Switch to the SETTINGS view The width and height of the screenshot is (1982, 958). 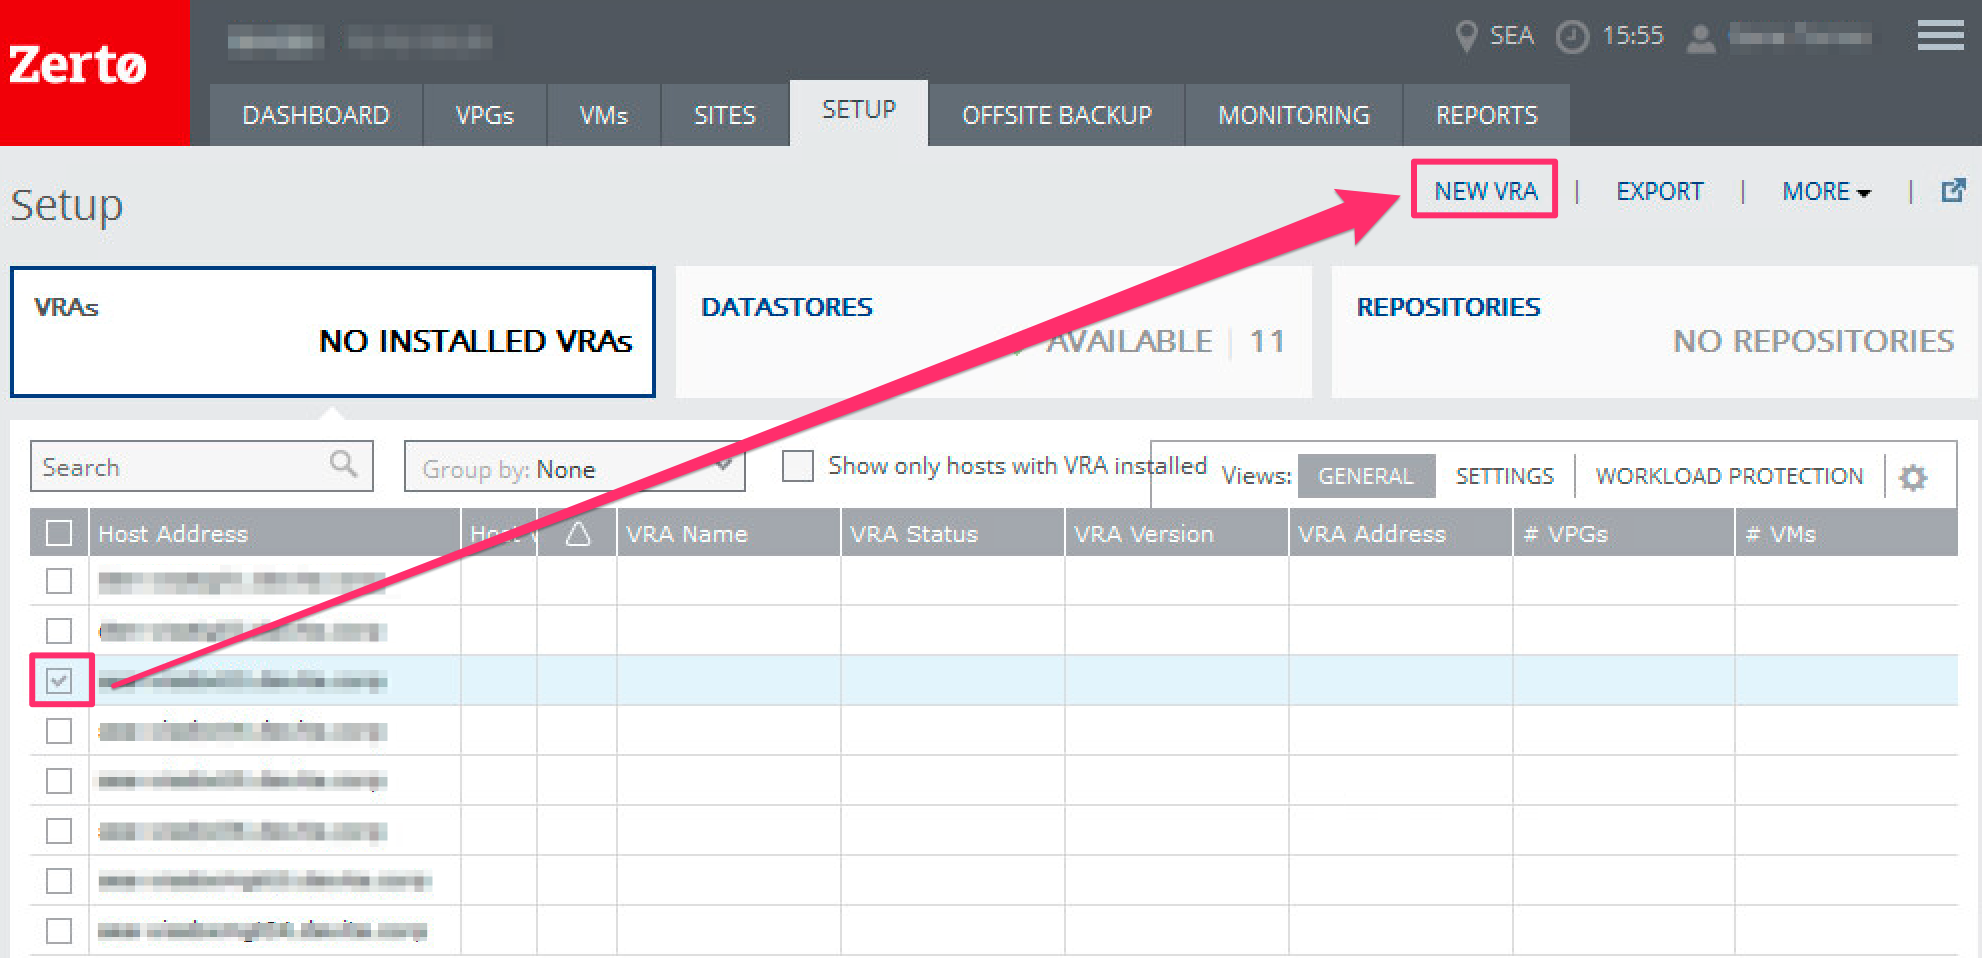[1504, 475]
